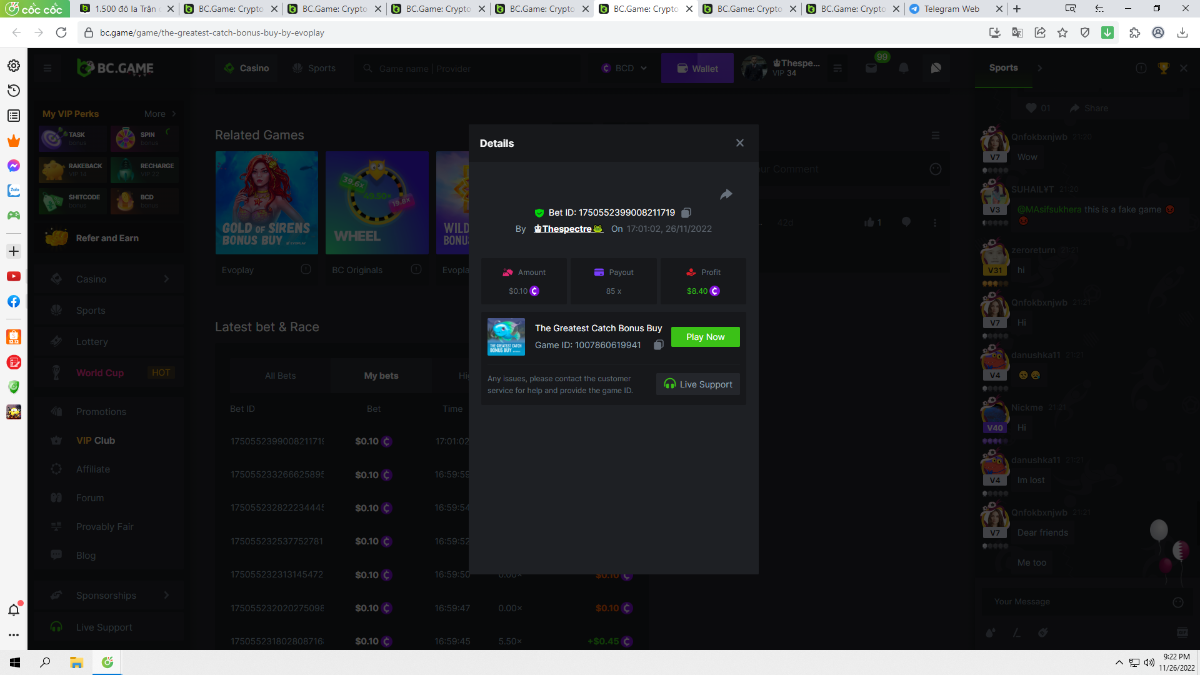Bookmark this page with star icon

coord(1062,32)
